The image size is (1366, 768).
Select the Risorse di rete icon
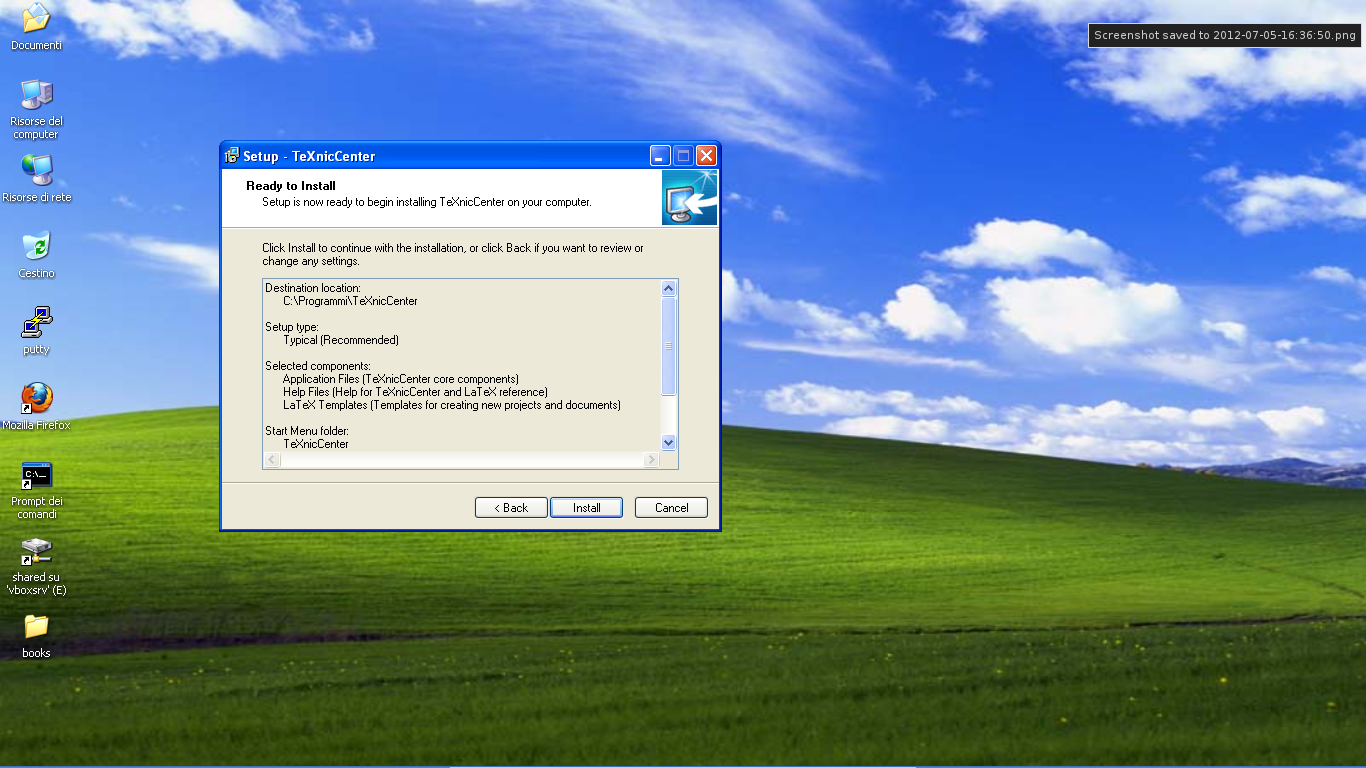tap(36, 178)
